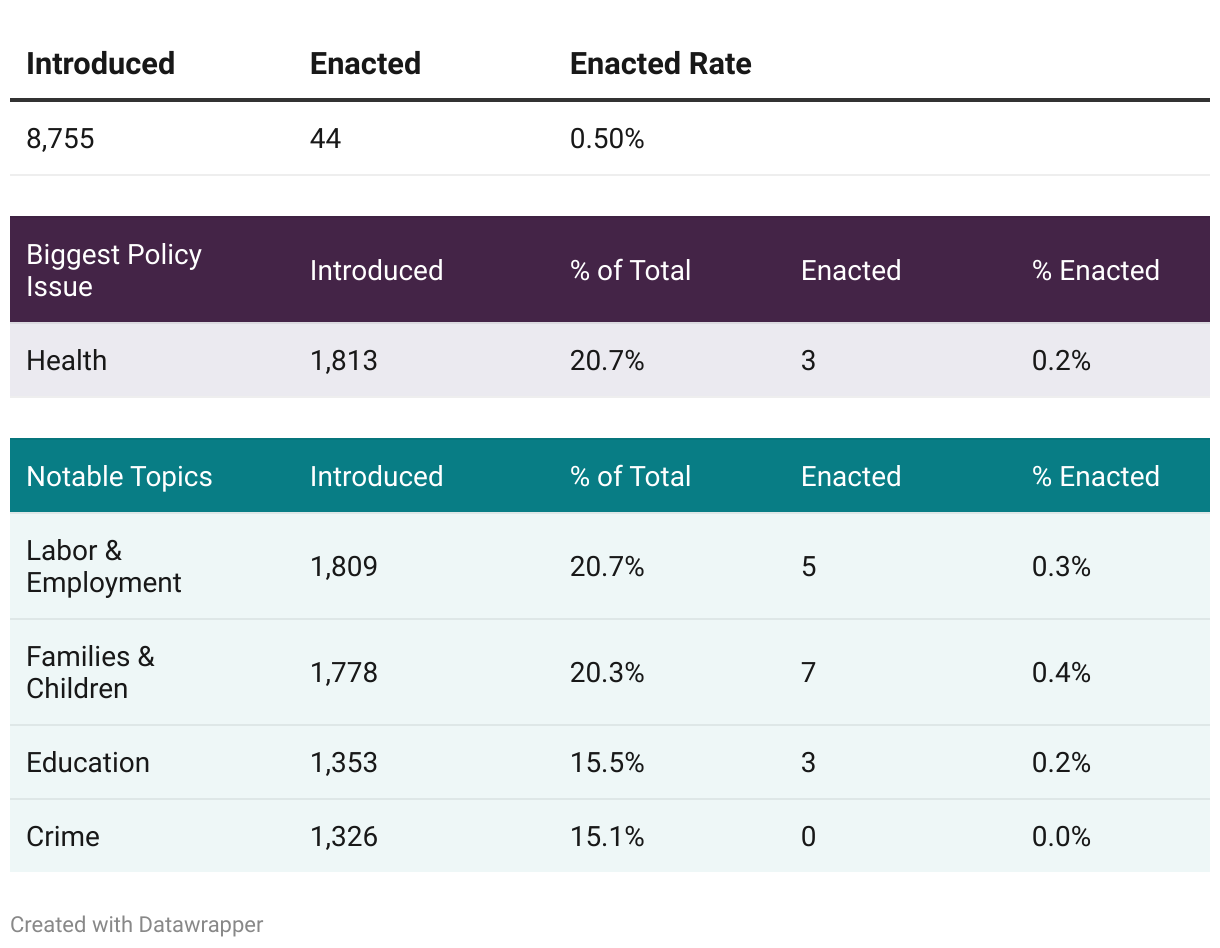Select the Health row label

[x=66, y=361]
